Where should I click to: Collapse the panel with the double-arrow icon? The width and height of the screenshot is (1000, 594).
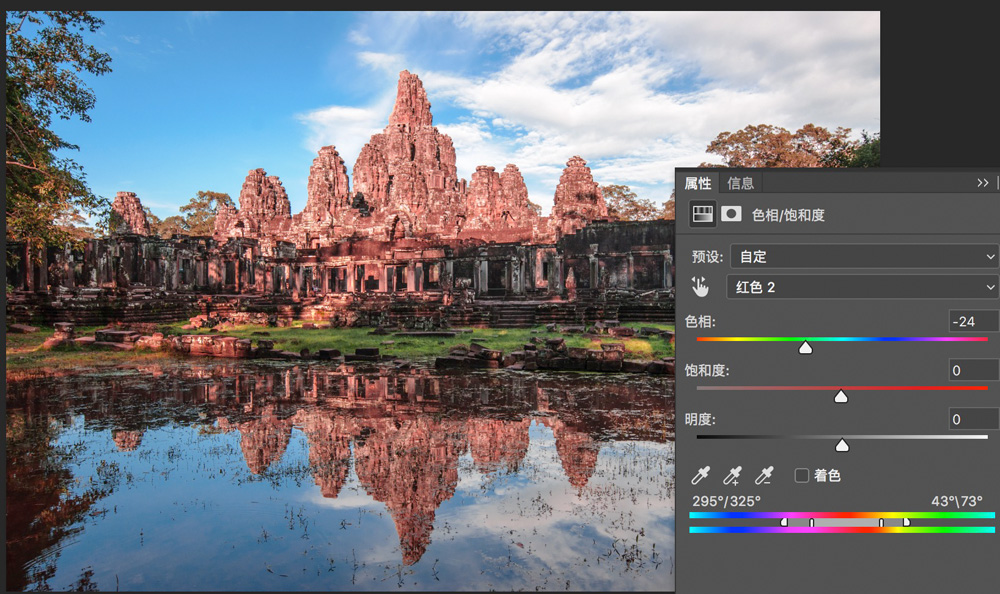pyautogui.click(x=983, y=183)
